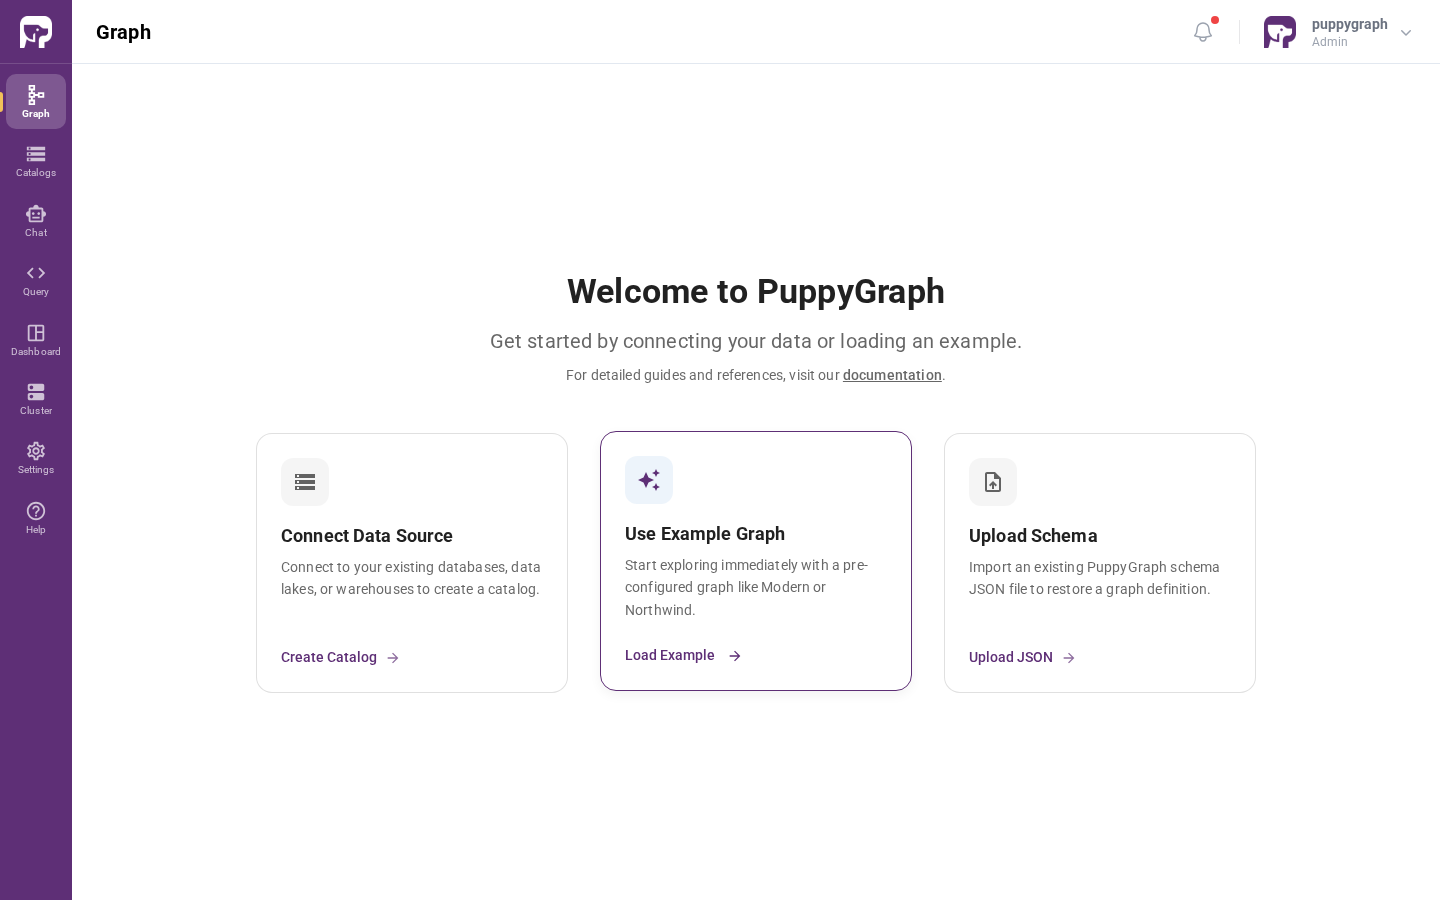Click the PuppyGraph logo in the sidebar
This screenshot has width=1440, height=900.
36,32
